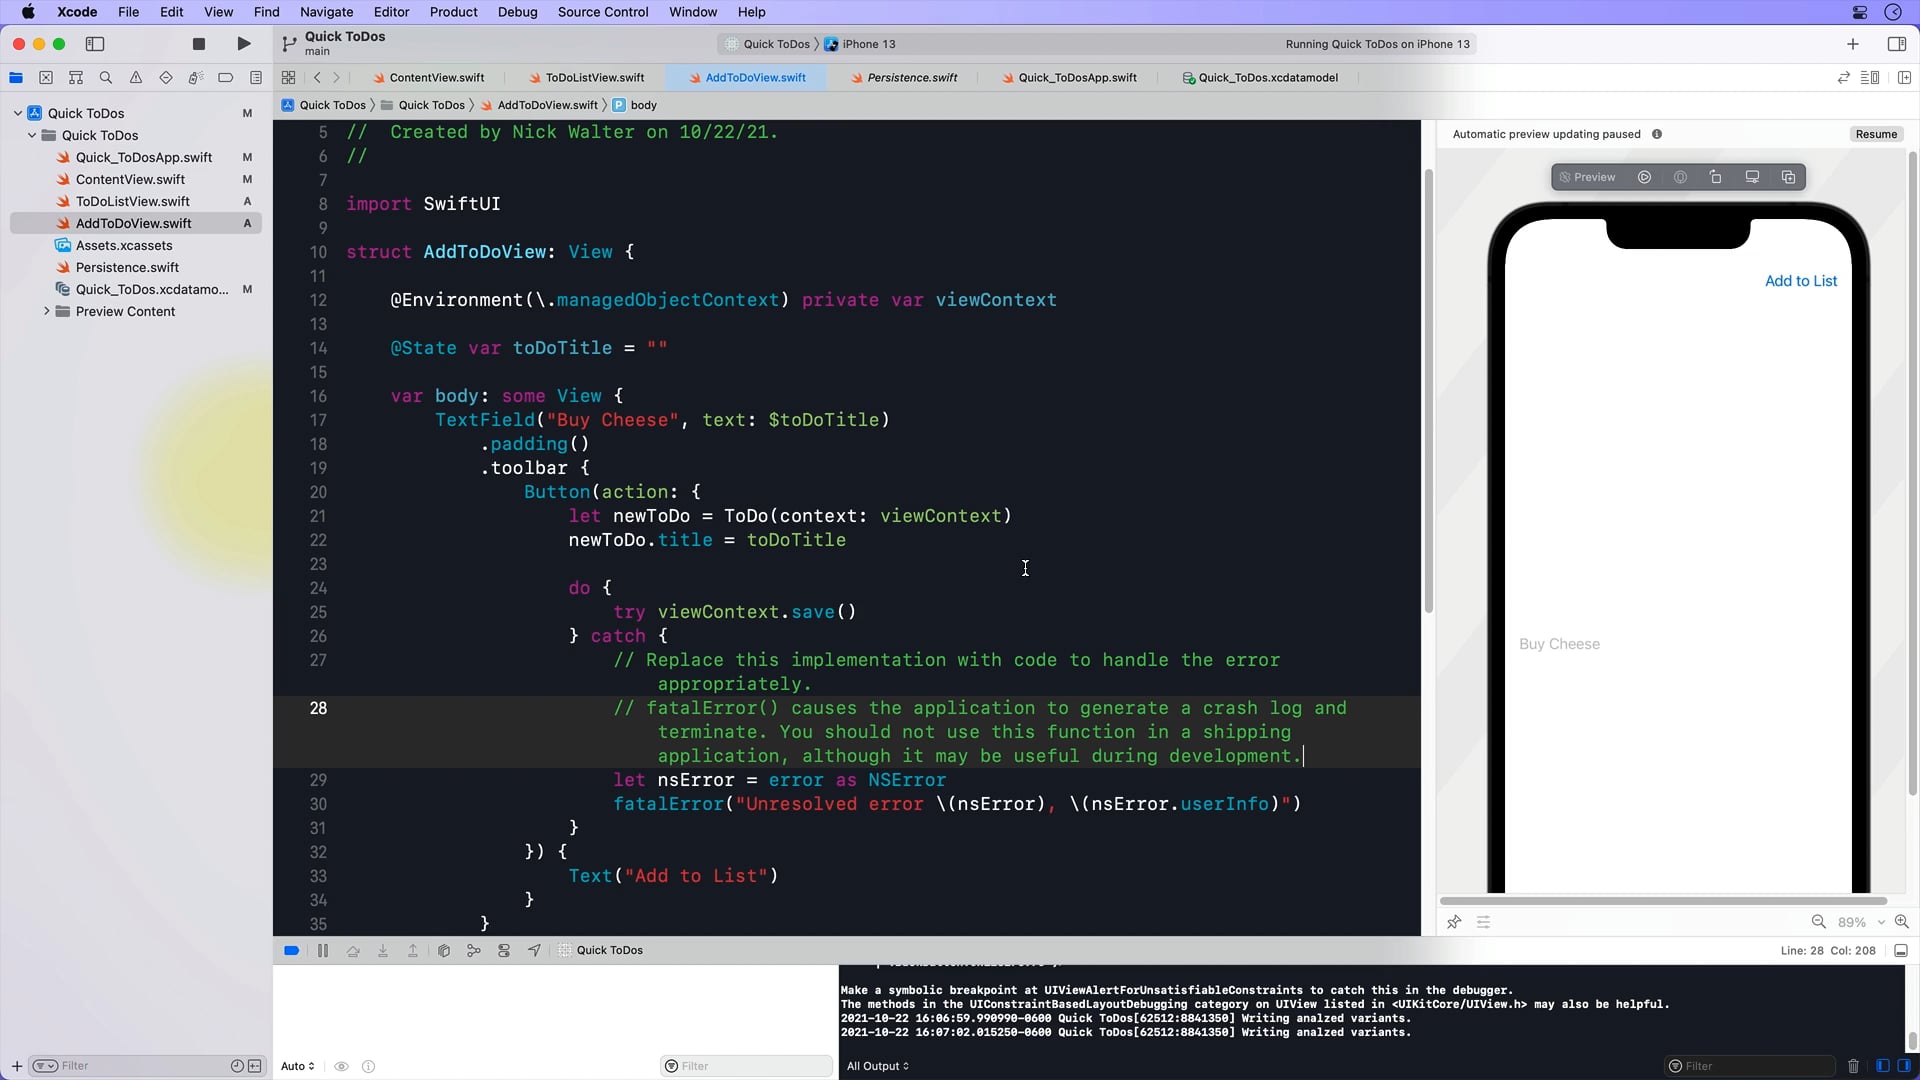The image size is (1920, 1080).
Task: Open the related items grid menu
Action: click(x=288, y=77)
